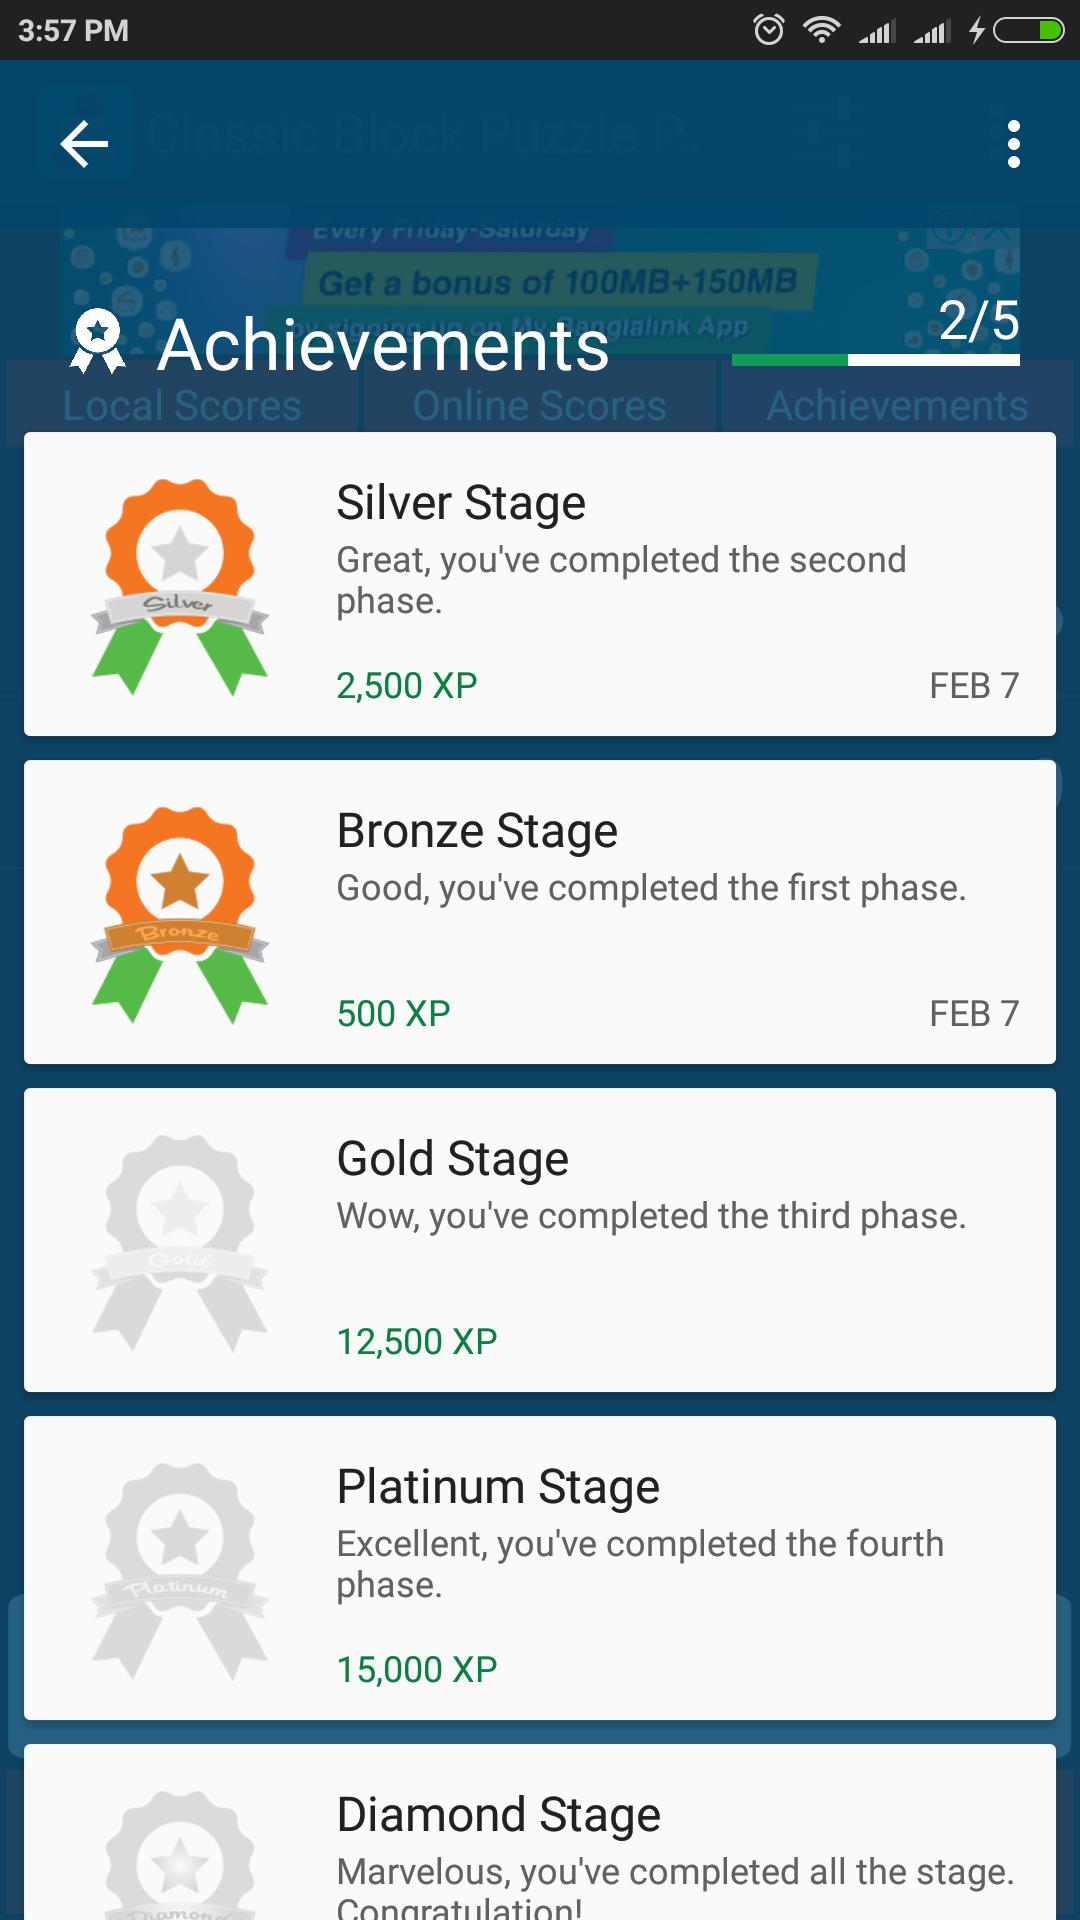The width and height of the screenshot is (1080, 1920).
Task: Tap the alarm clock status icon
Action: [x=768, y=30]
